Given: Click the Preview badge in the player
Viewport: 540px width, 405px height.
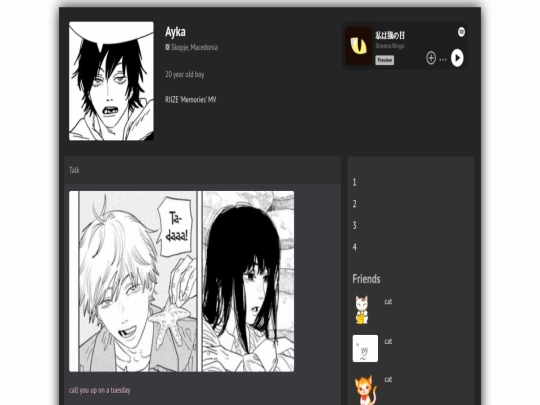Looking at the screenshot, I should pyautogui.click(x=384, y=60).
